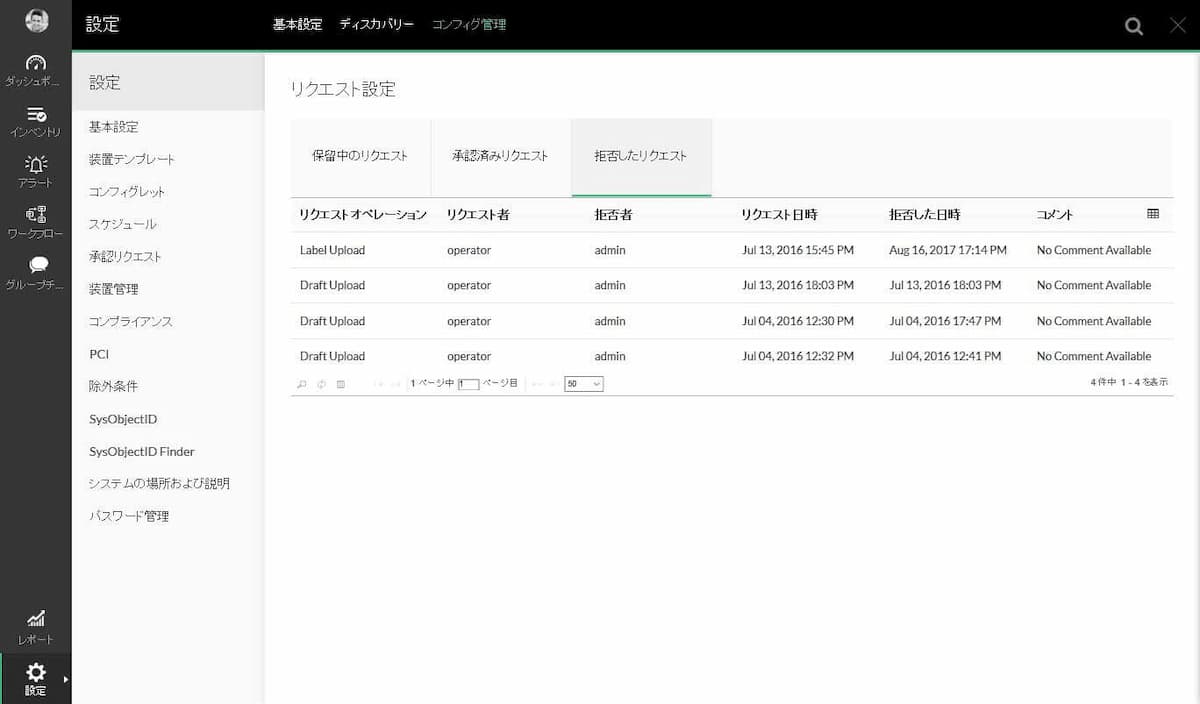Click the page number input field
Screen dimensions: 1200x704
pos(468,384)
